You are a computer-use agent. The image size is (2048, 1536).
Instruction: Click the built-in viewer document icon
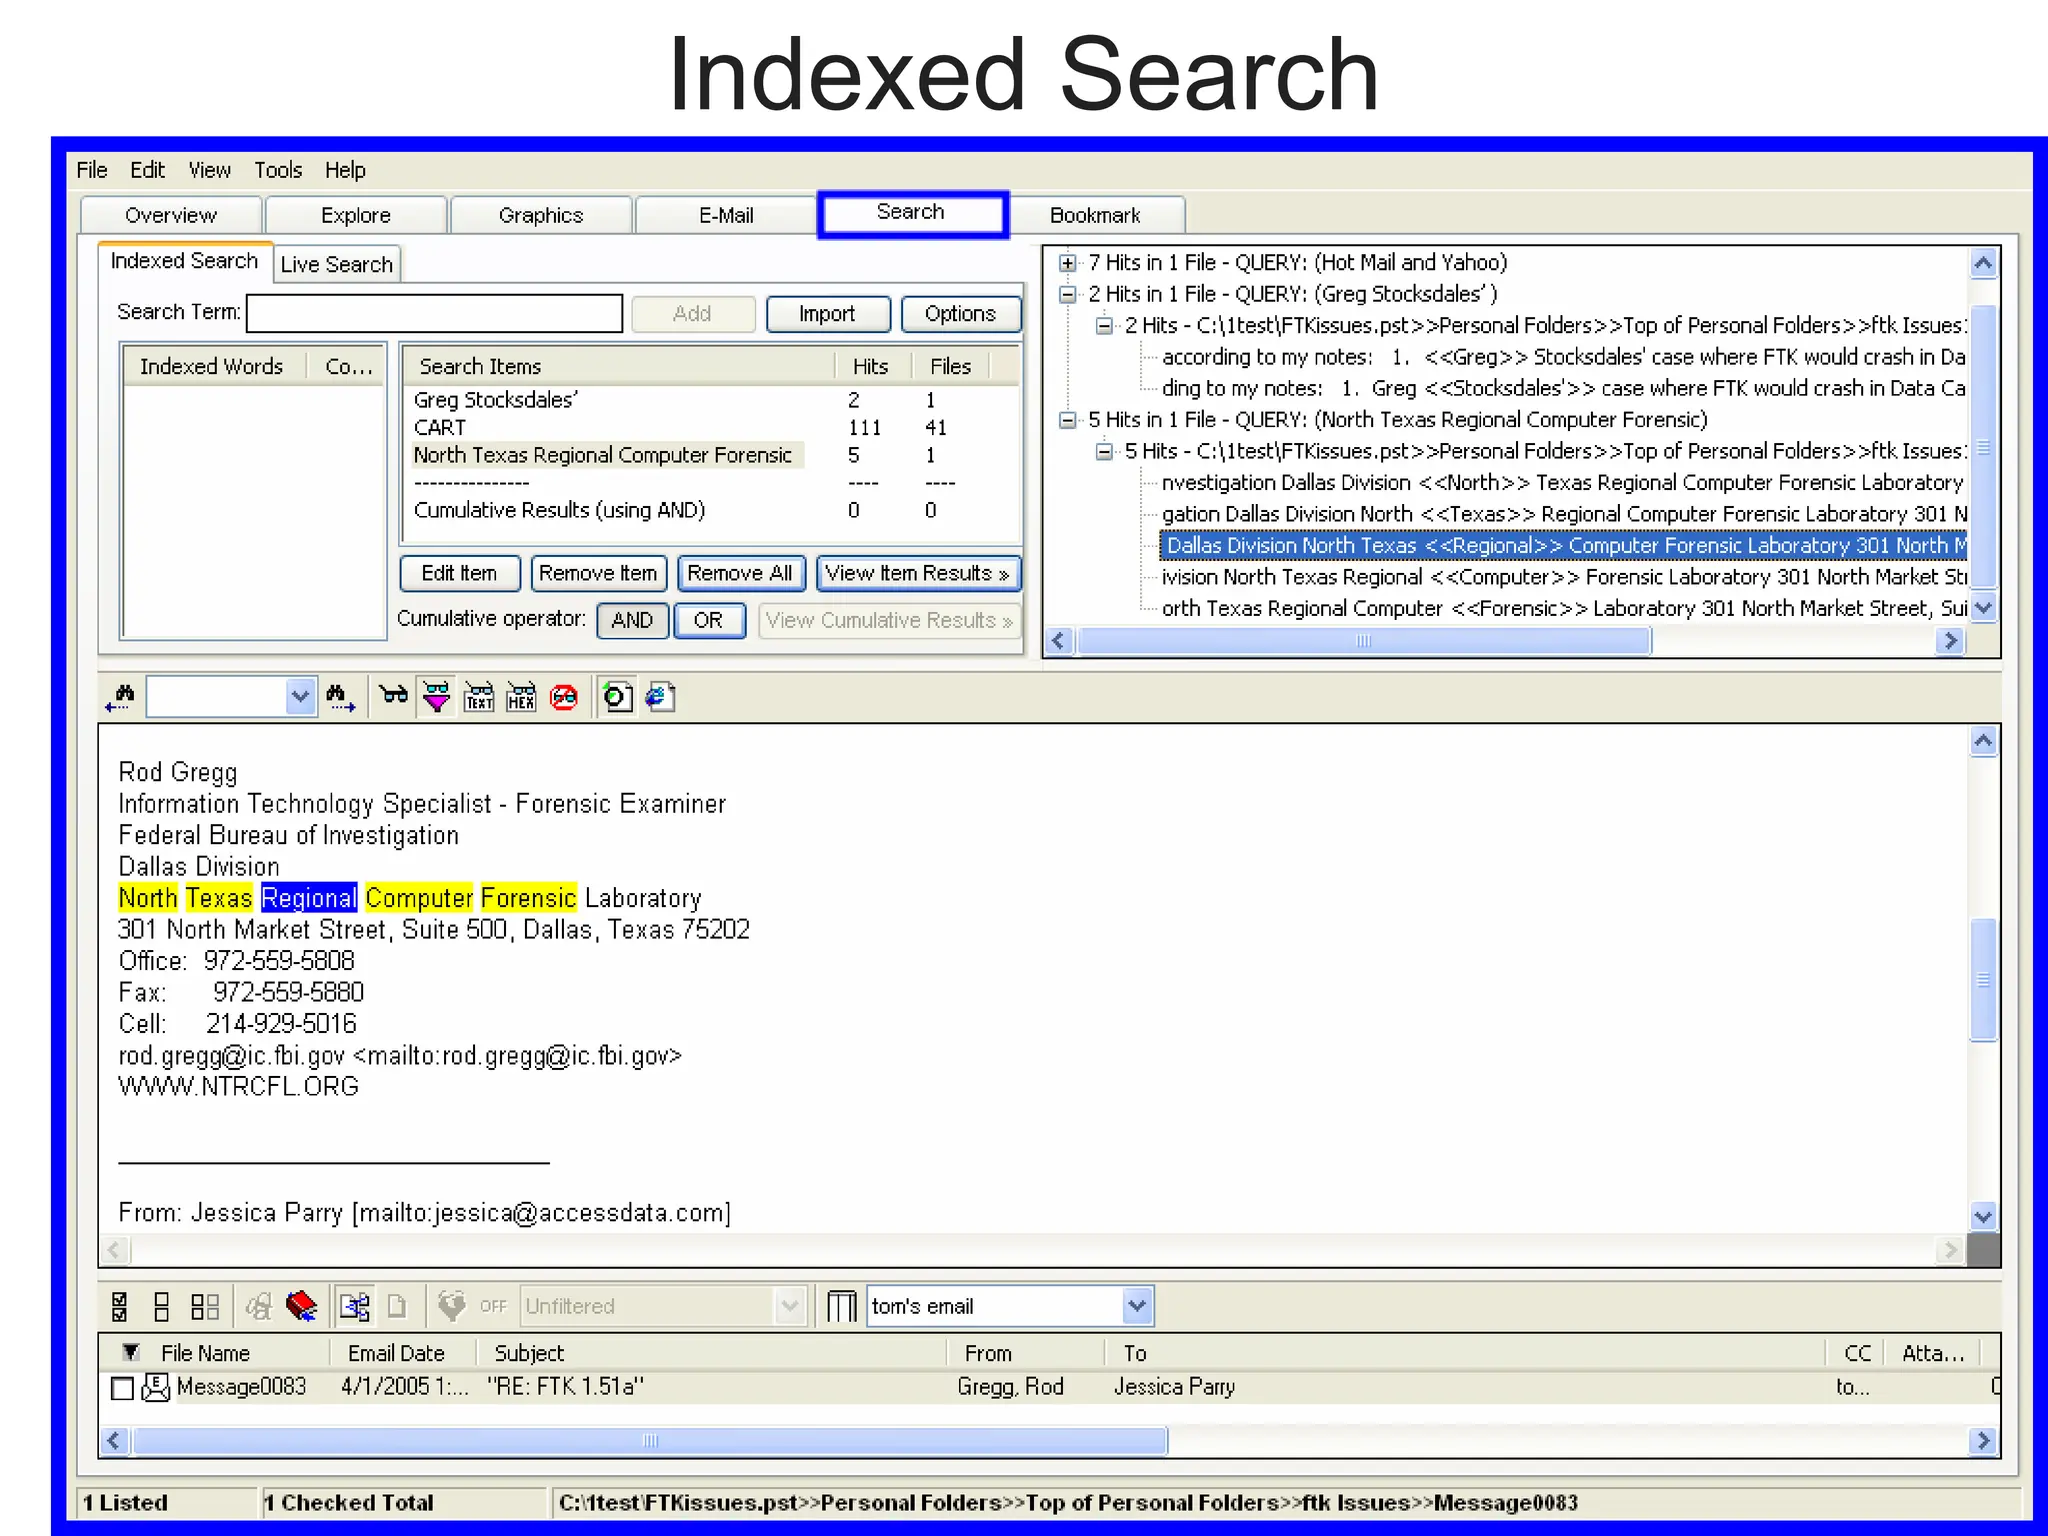(x=617, y=696)
